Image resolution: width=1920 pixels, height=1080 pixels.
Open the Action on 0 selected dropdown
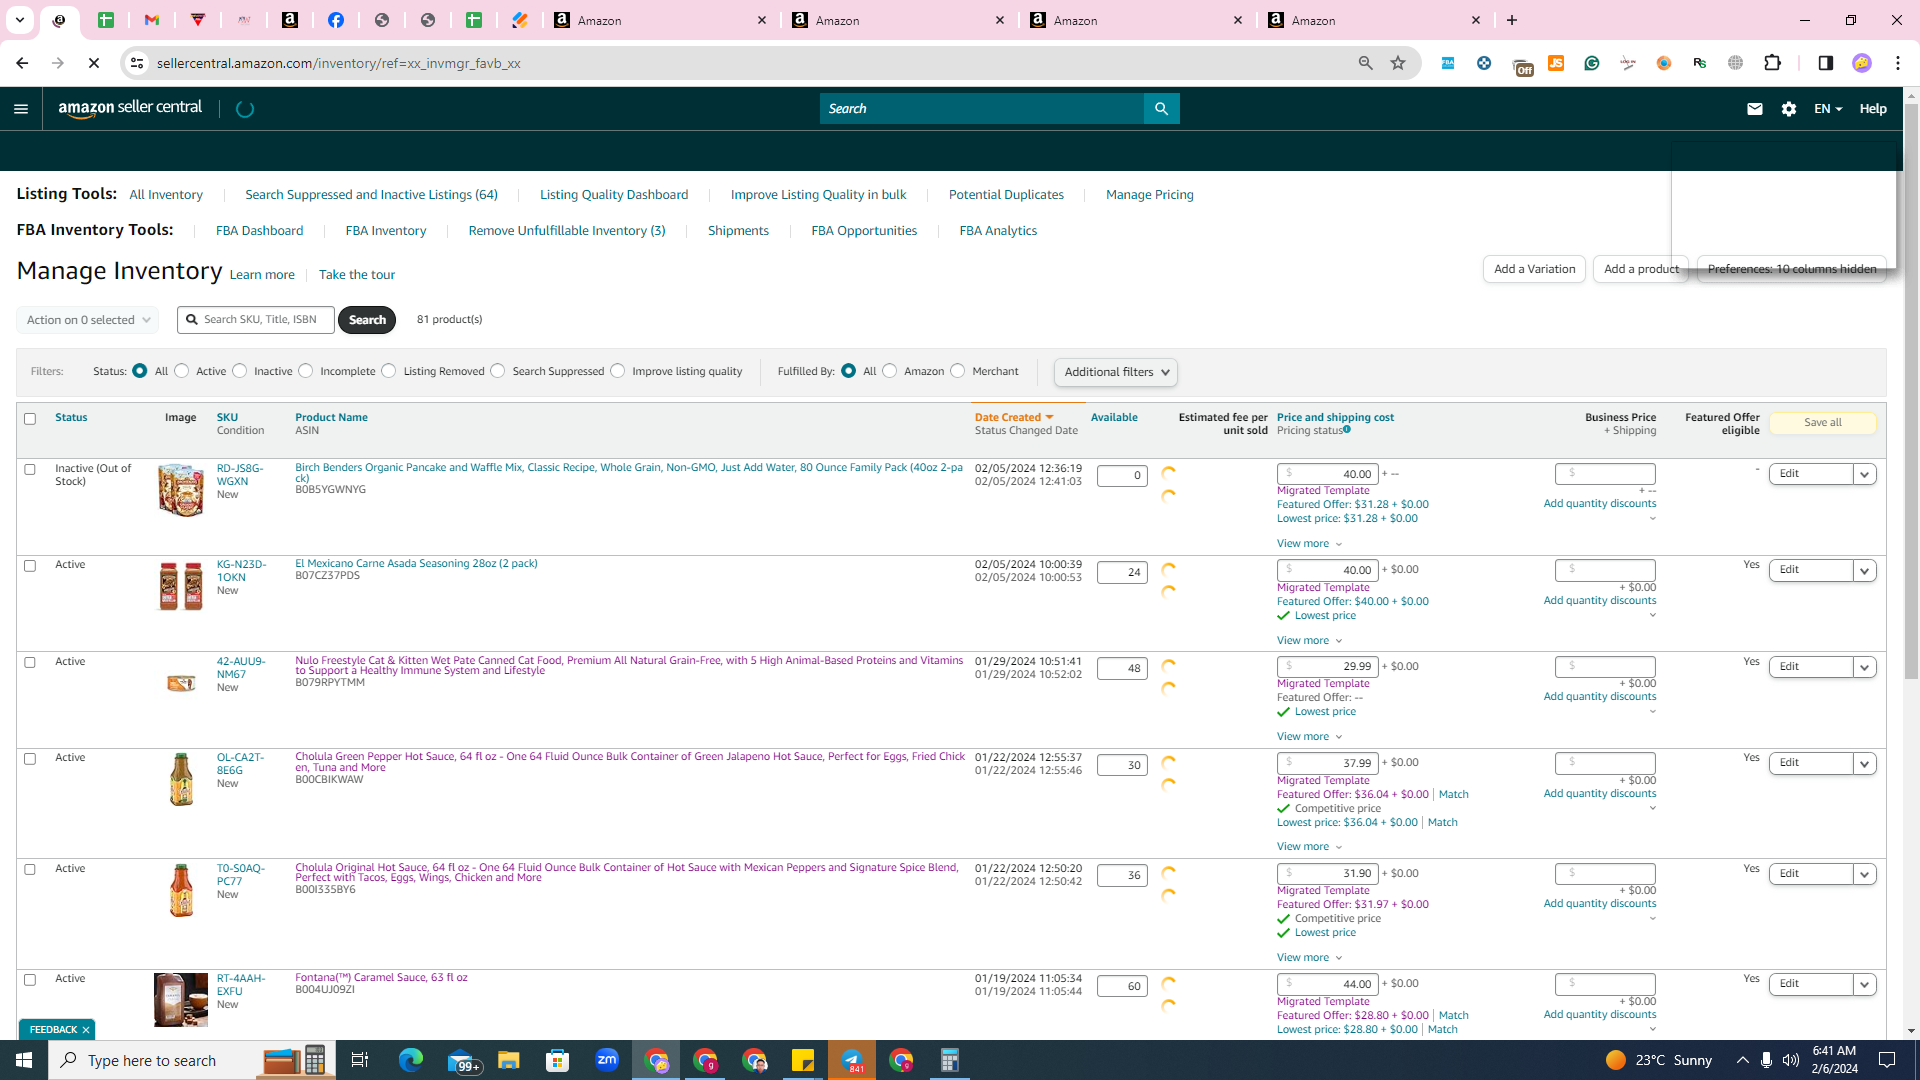pos(87,320)
